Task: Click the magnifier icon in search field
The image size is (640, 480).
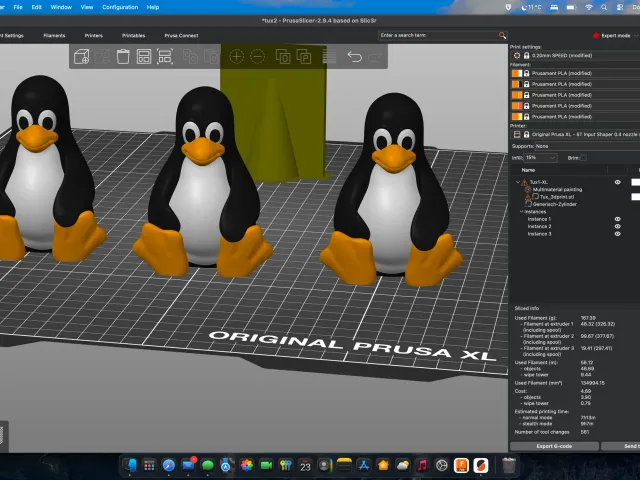Action: [x=502, y=36]
